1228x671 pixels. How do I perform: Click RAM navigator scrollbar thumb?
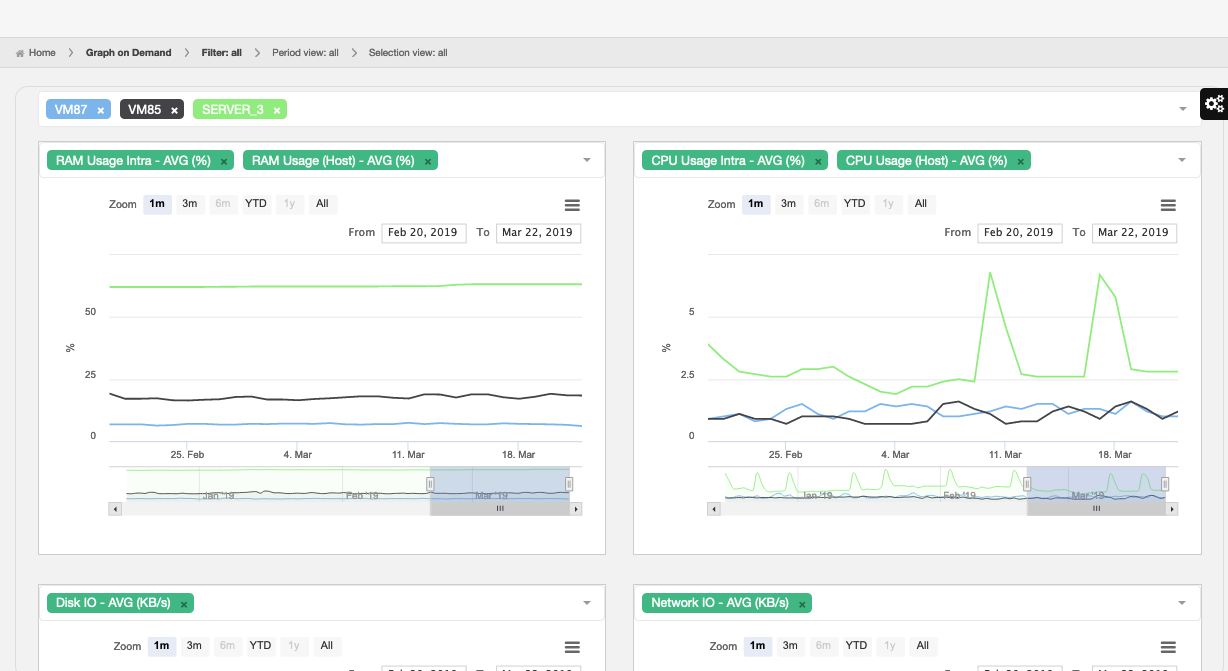coord(500,509)
